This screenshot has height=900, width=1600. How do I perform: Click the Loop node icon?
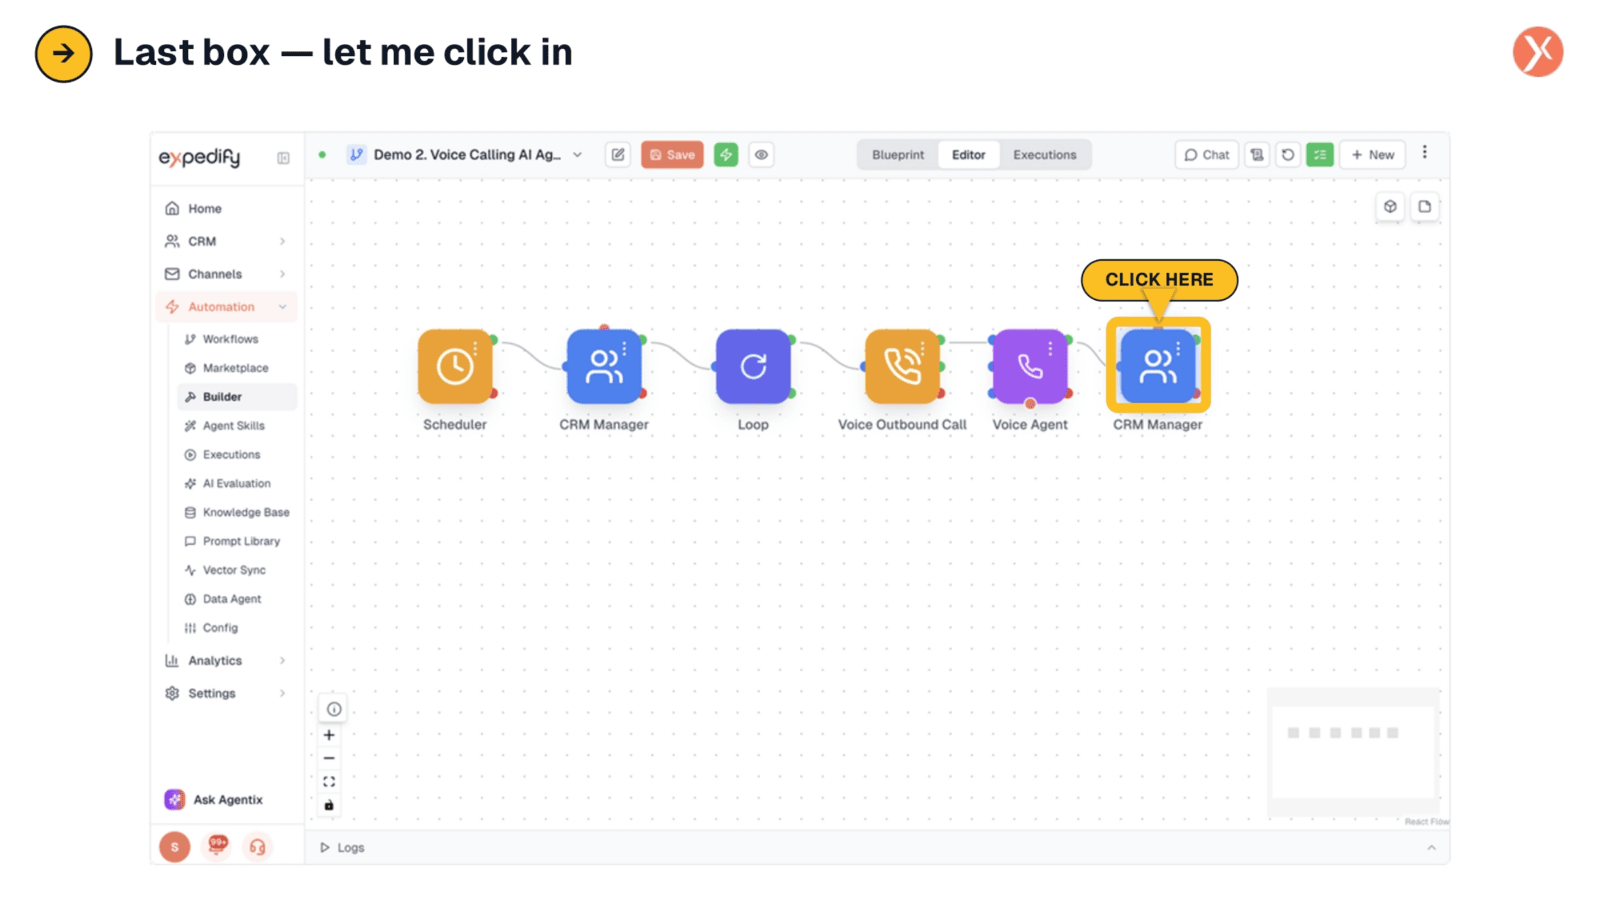click(x=753, y=366)
